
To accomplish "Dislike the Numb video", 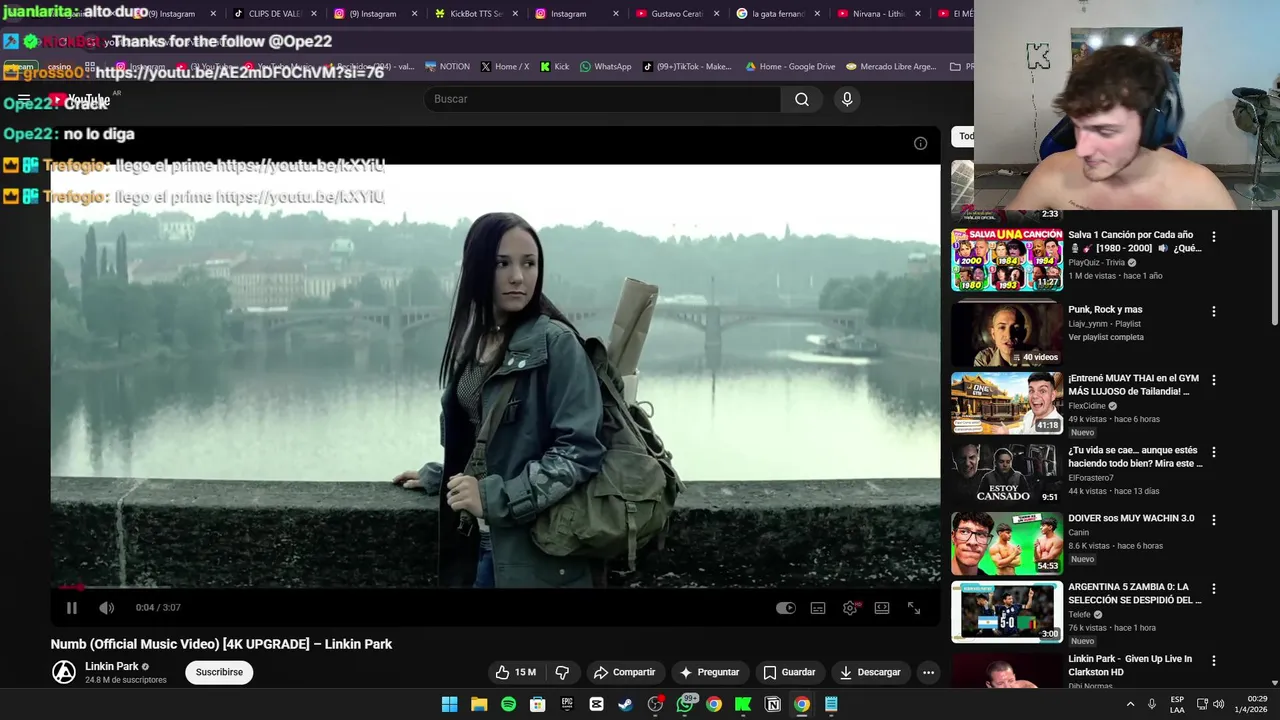I will (x=562, y=672).
